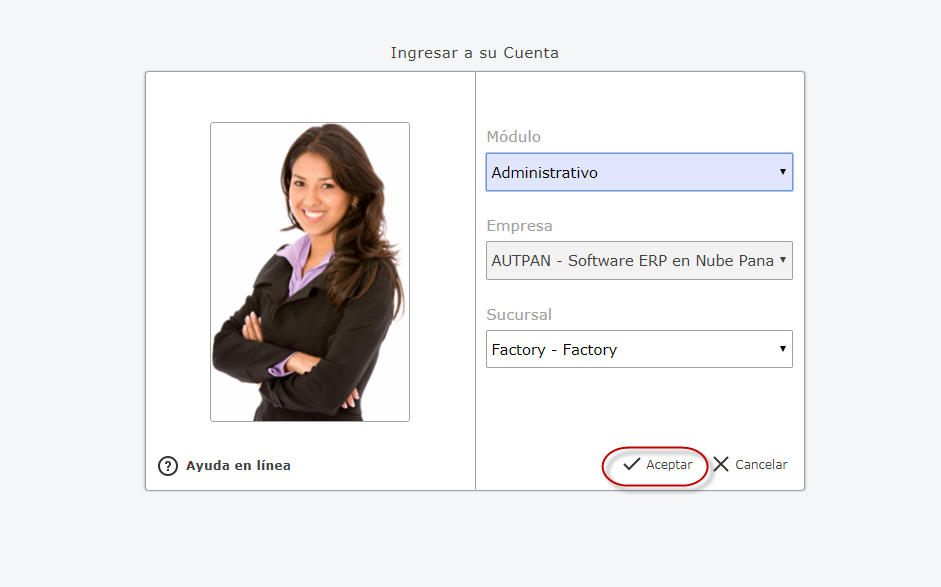Click the Aceptar button
Screen dimensions: 941x587
click(x=657, y=465)
